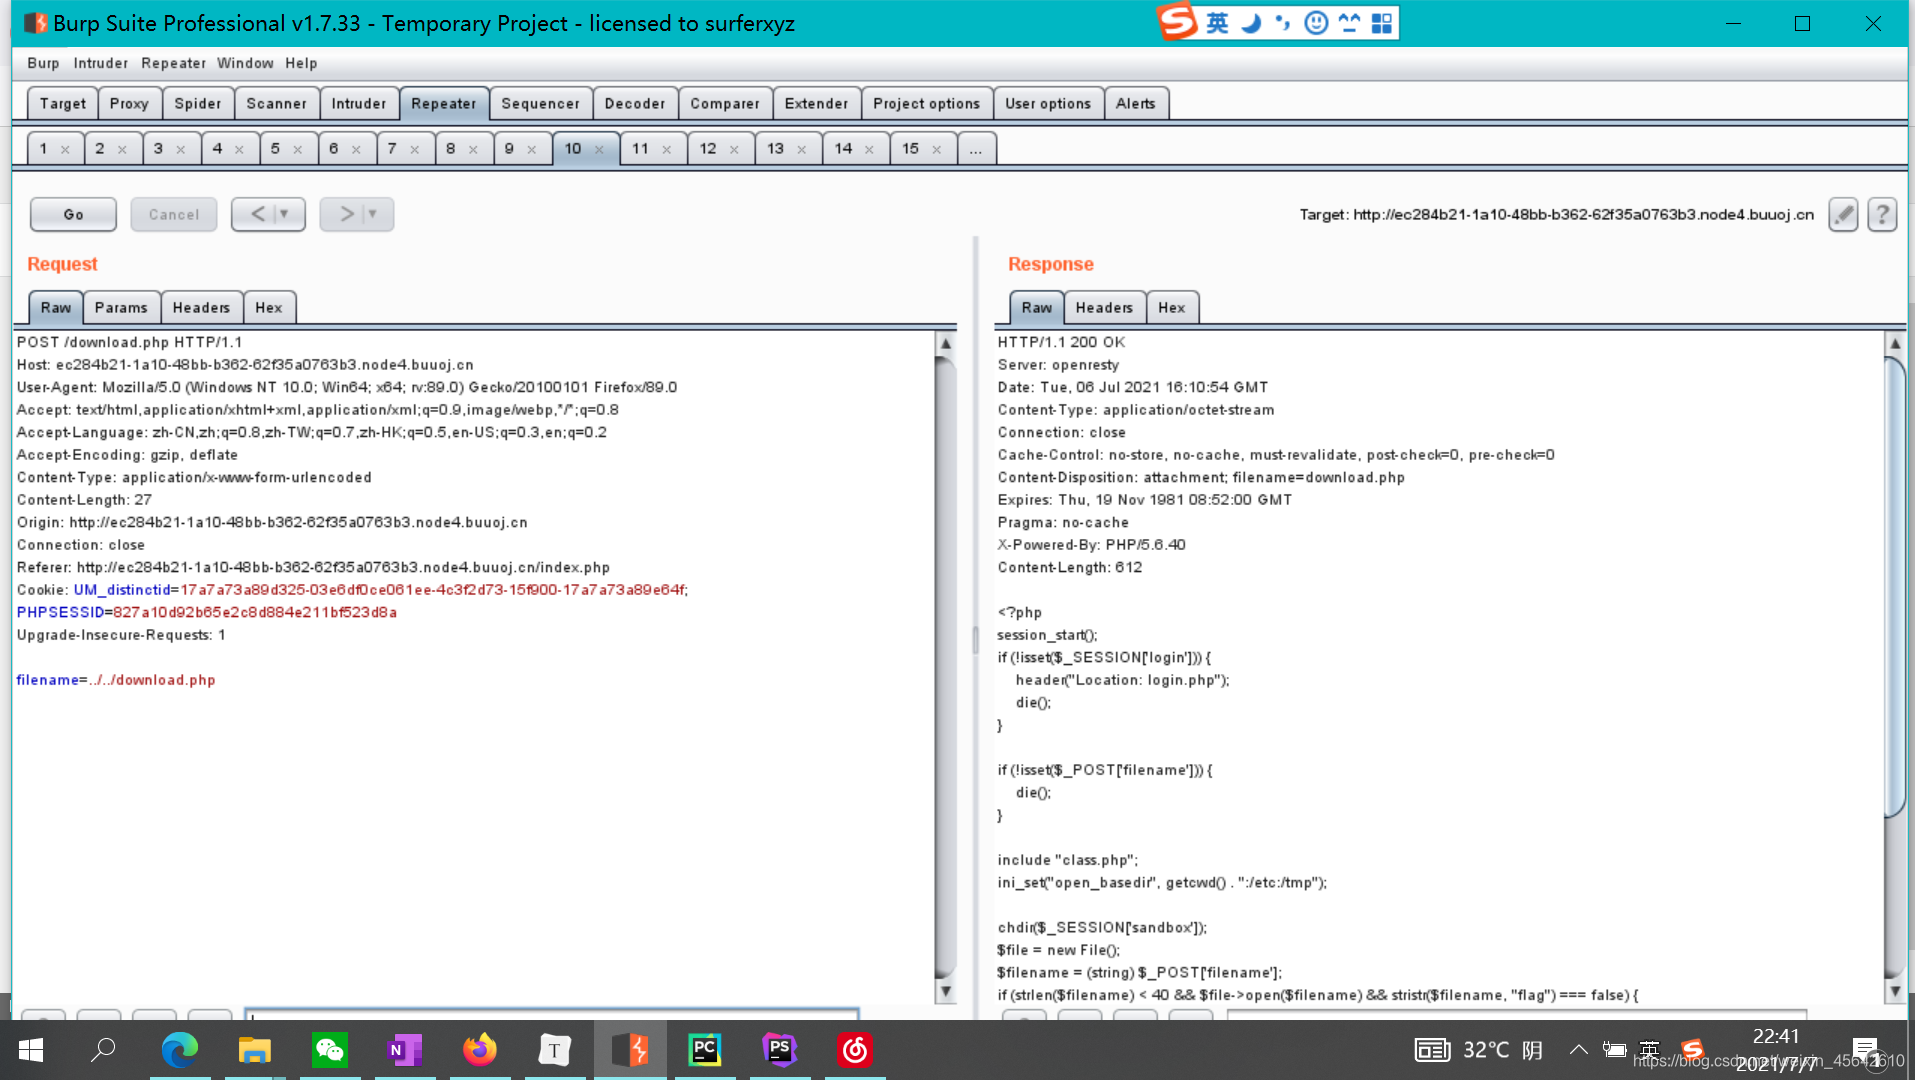This screenshot has height=1080, width=1915.
Task: Open the Windows Start menu
Action: click(31, 1050)
